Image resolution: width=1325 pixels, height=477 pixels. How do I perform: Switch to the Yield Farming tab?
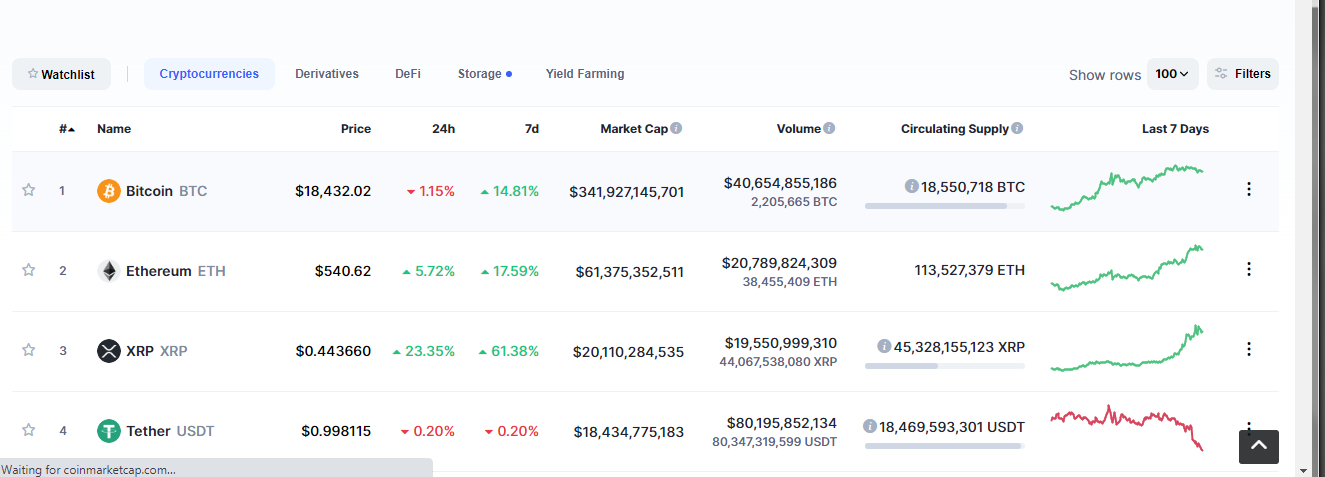pos(585,74)
